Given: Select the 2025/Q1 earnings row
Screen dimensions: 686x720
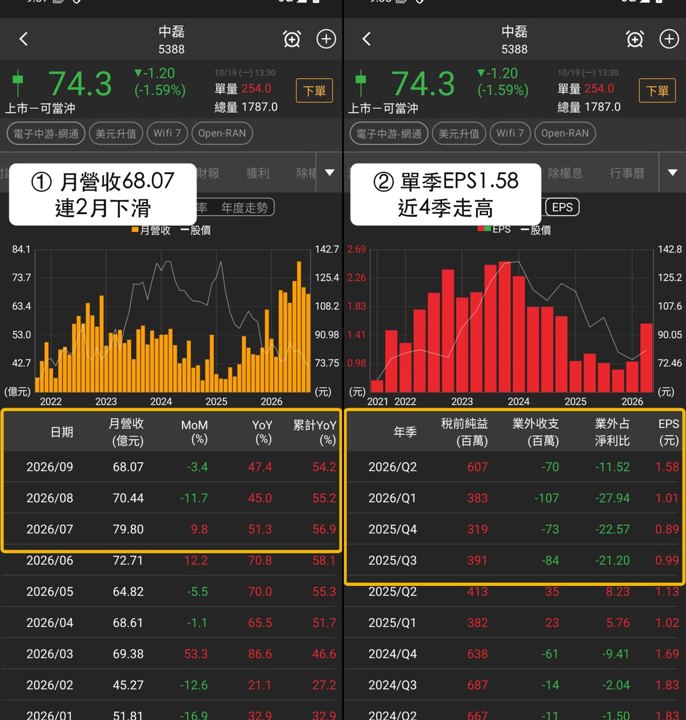Looking at the screenshot, I should click(515, 623).
